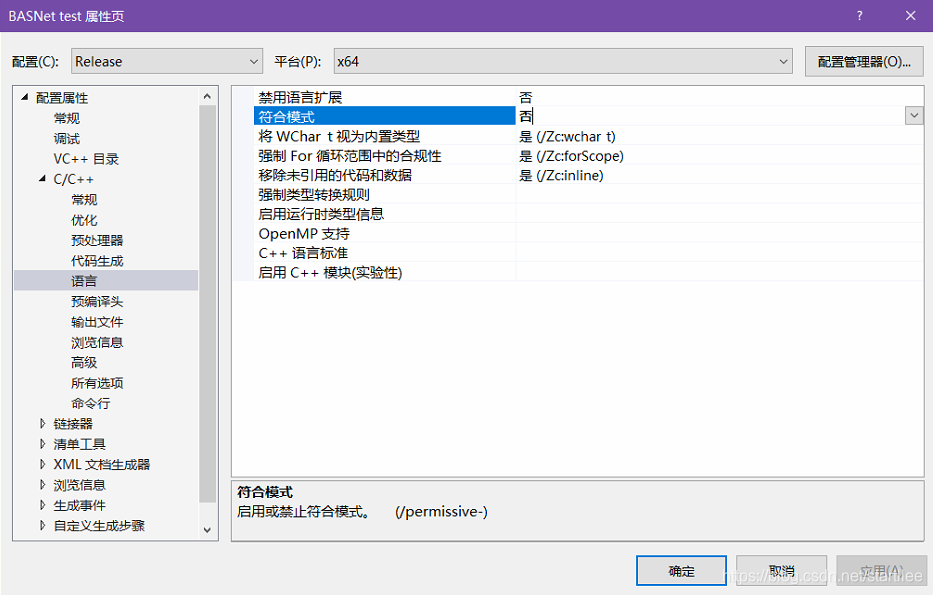Expand the 清单工具 tree node
Viewport: 933px width, 595px height.
point(42,444)
